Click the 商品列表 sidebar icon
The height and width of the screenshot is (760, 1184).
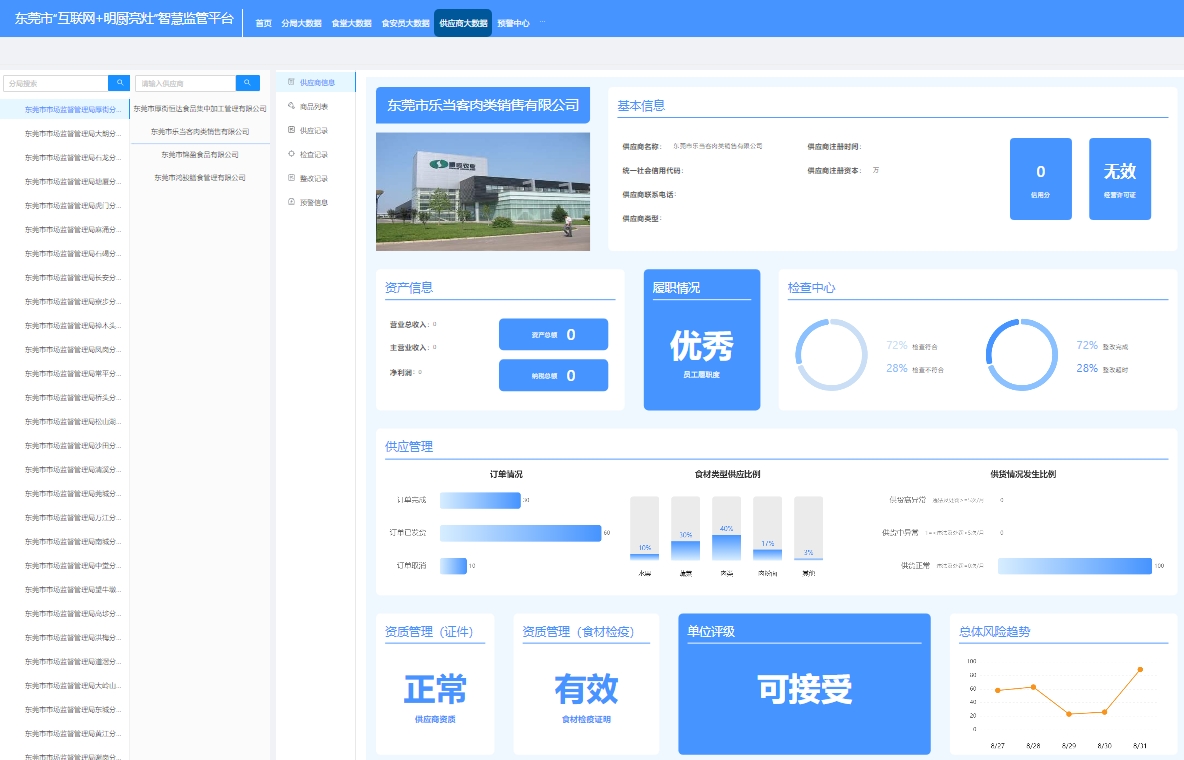[291, 107]
